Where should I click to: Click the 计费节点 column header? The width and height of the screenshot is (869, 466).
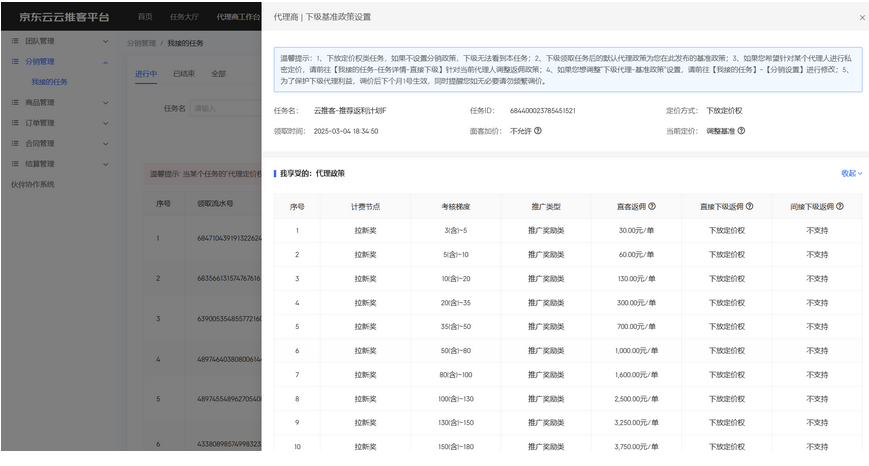pyautogui.click(x=365, y=207)
